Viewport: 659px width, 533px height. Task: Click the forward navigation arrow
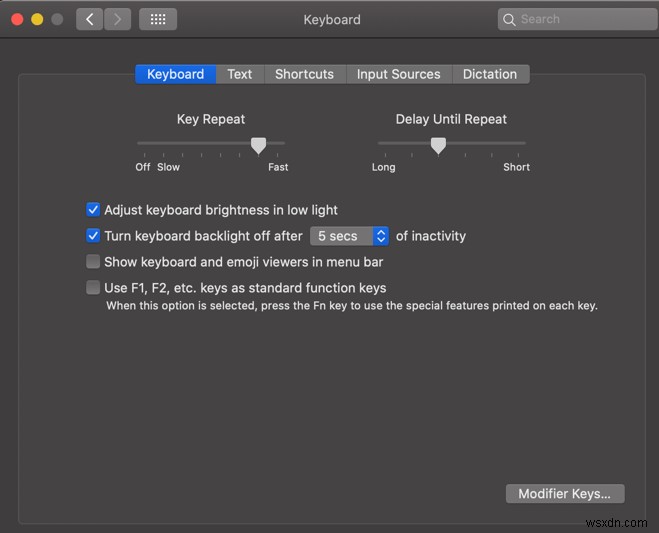(117, 19)
